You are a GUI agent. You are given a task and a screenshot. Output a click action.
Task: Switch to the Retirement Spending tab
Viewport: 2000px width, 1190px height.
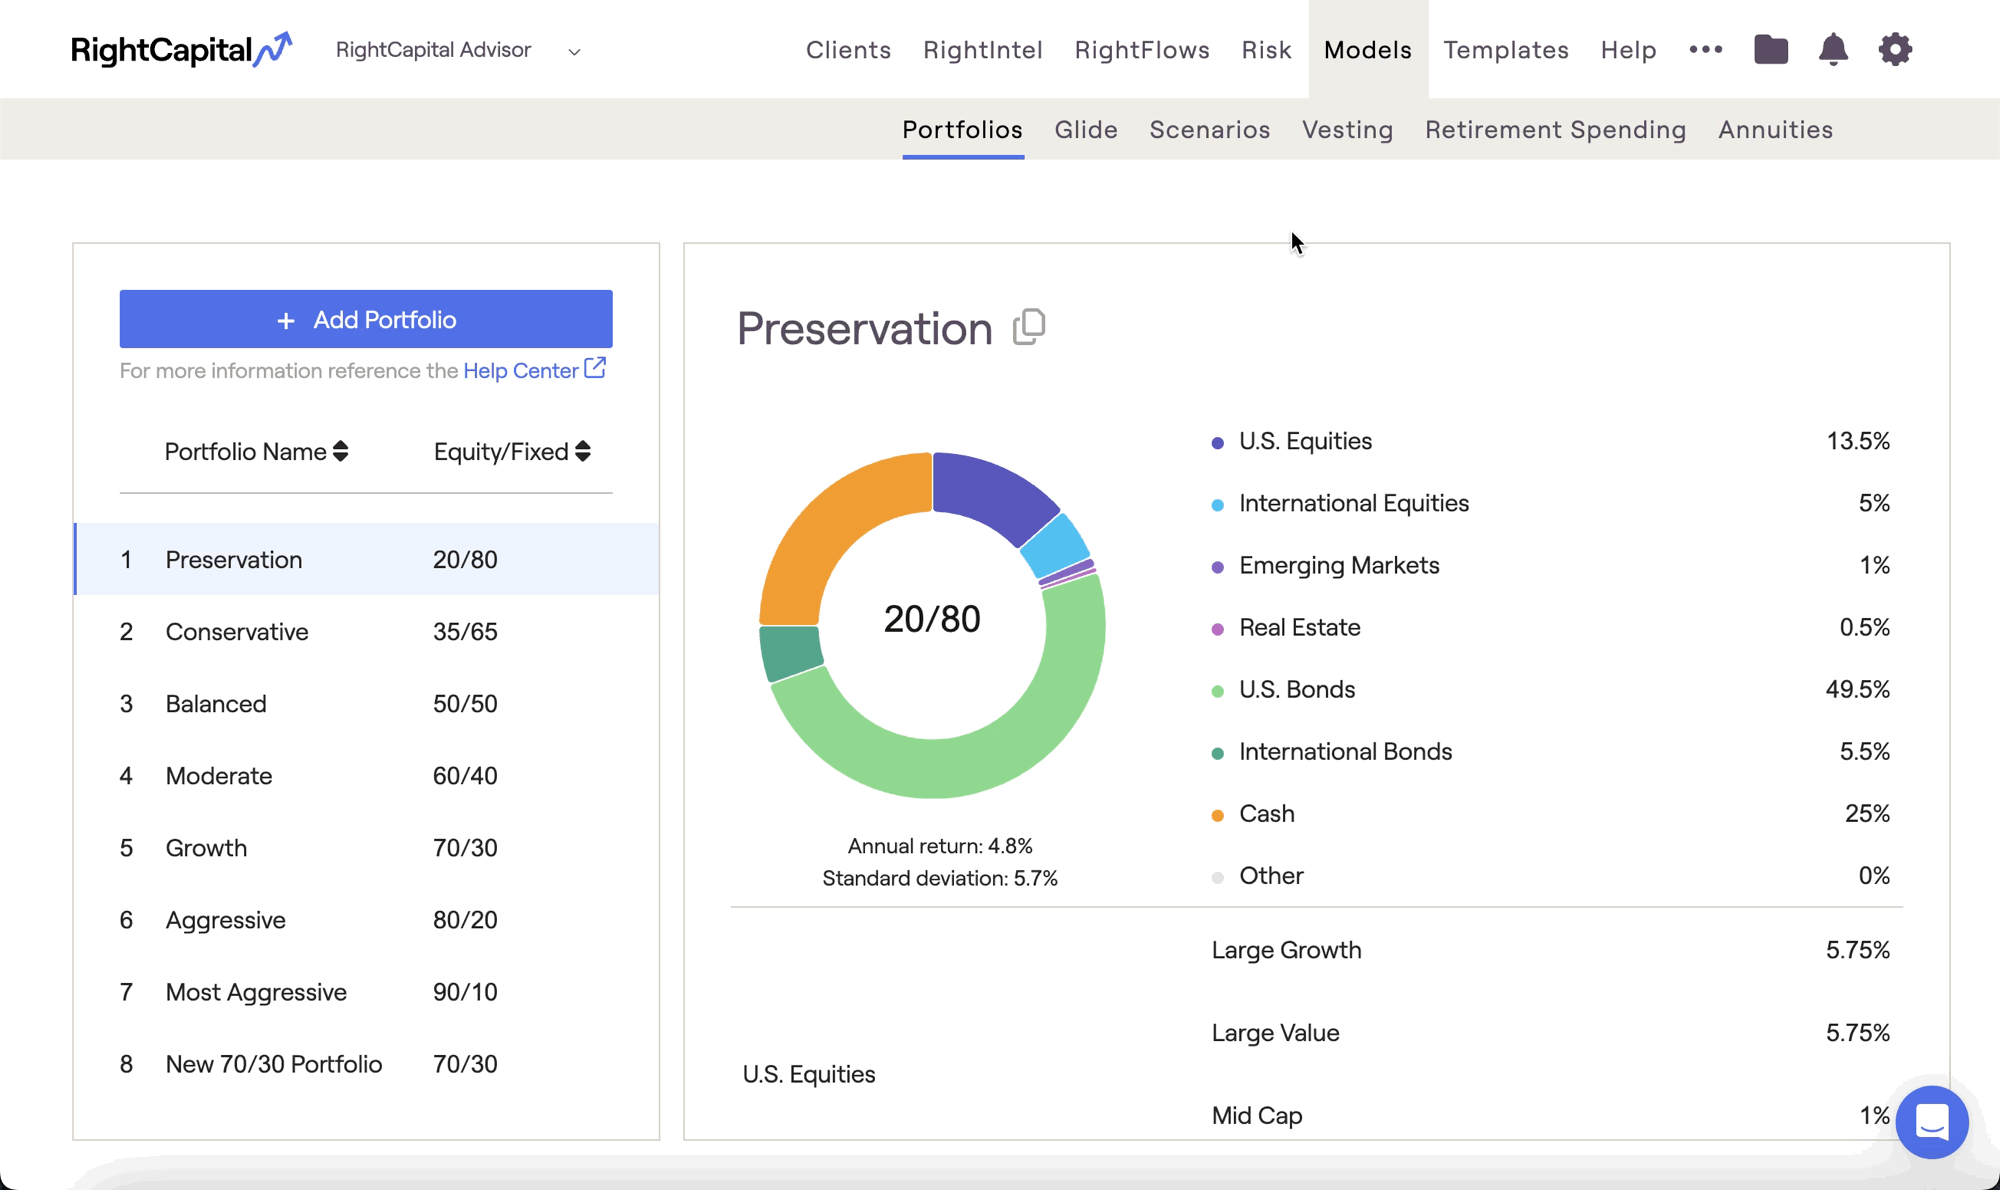(x=1555, y=130)
